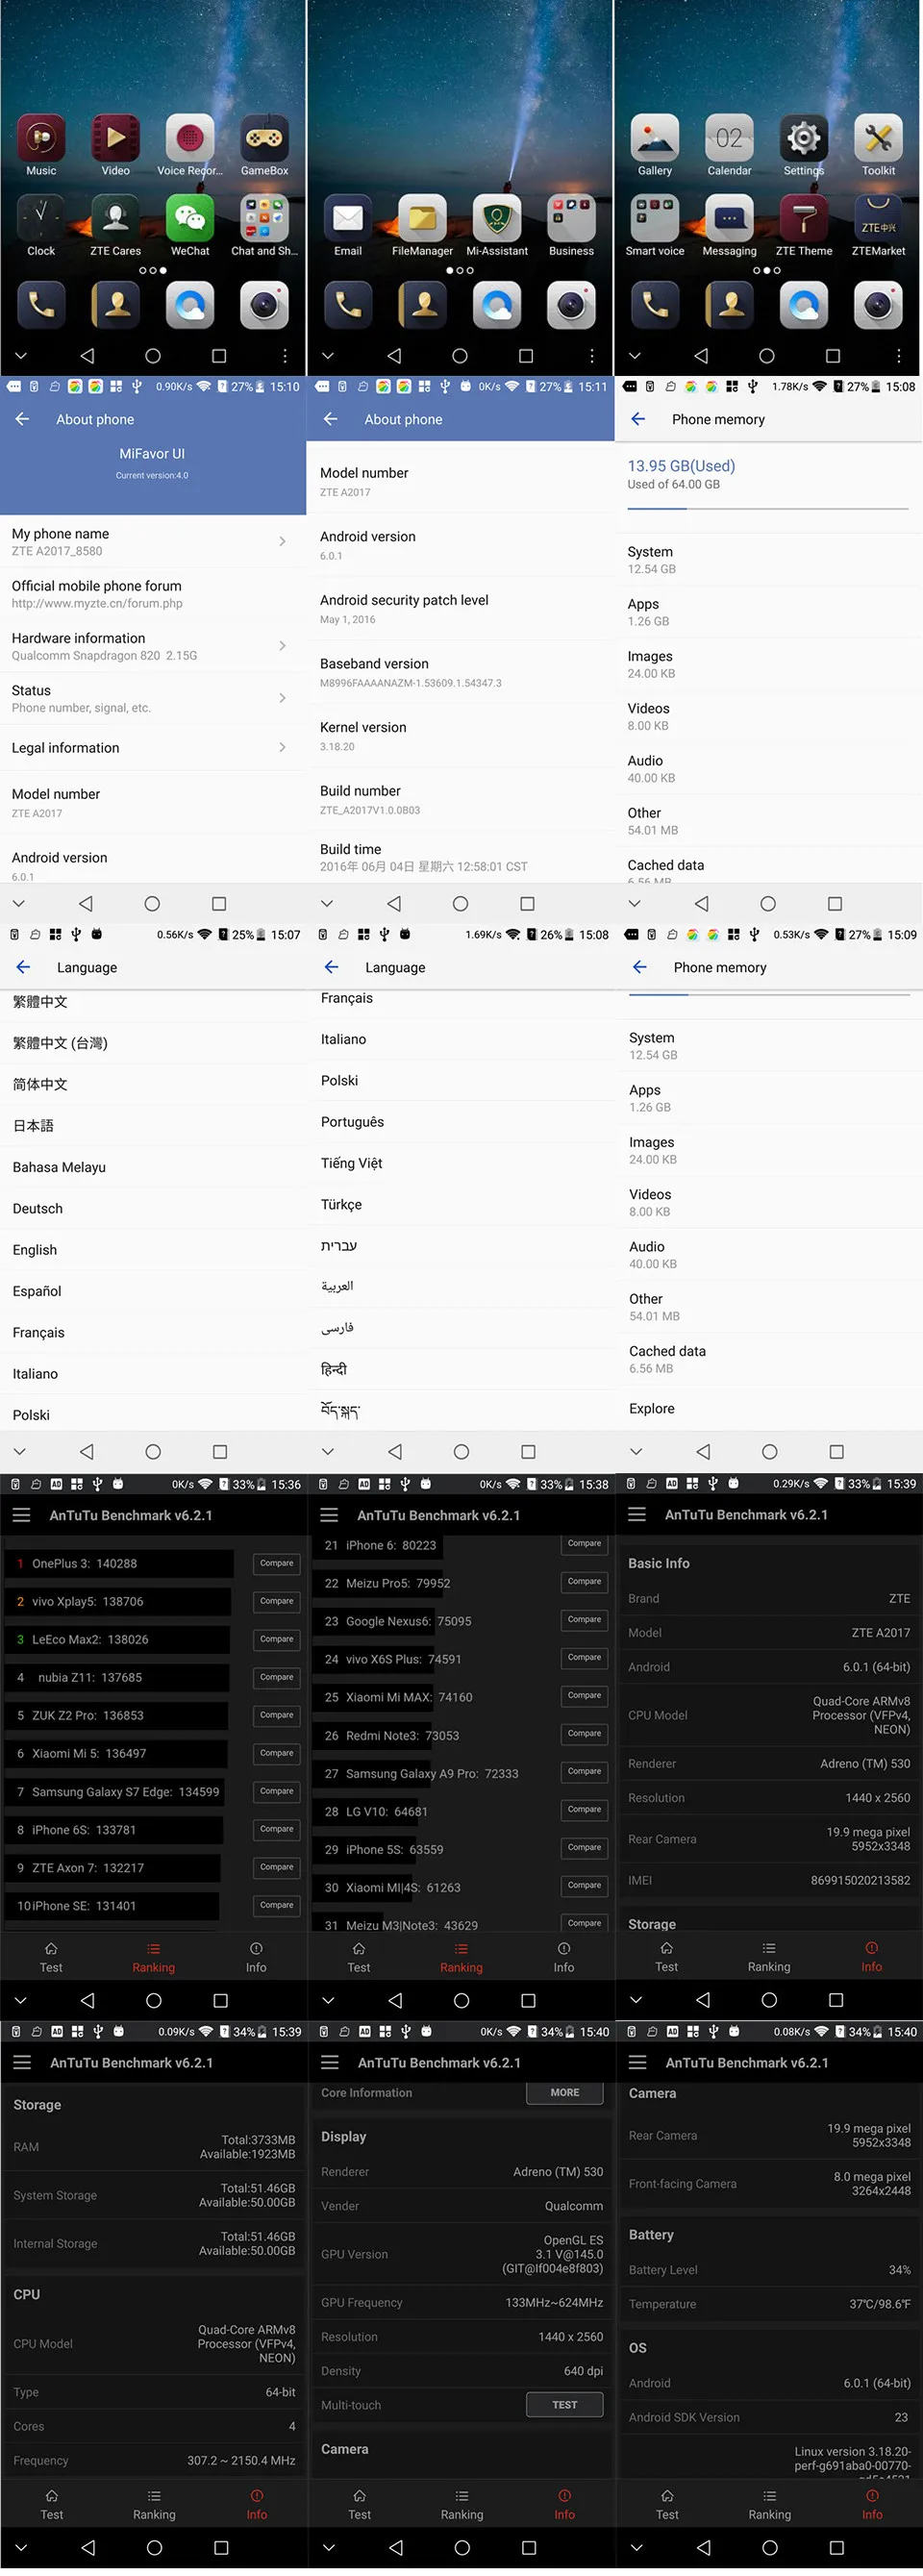Launch the Video app

tap(115, 138)
